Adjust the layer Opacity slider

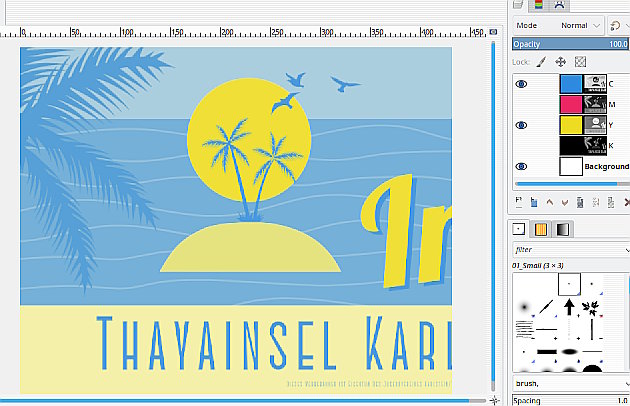coord(571,44)
